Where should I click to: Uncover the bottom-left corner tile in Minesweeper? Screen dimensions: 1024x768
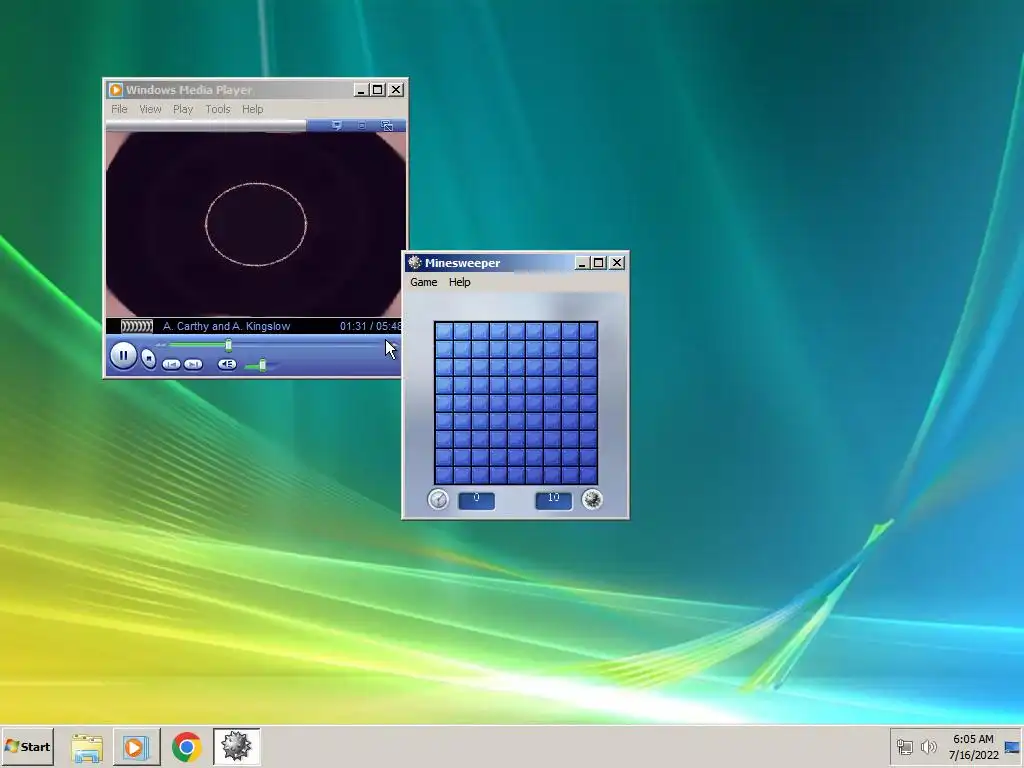coord(444,475)
